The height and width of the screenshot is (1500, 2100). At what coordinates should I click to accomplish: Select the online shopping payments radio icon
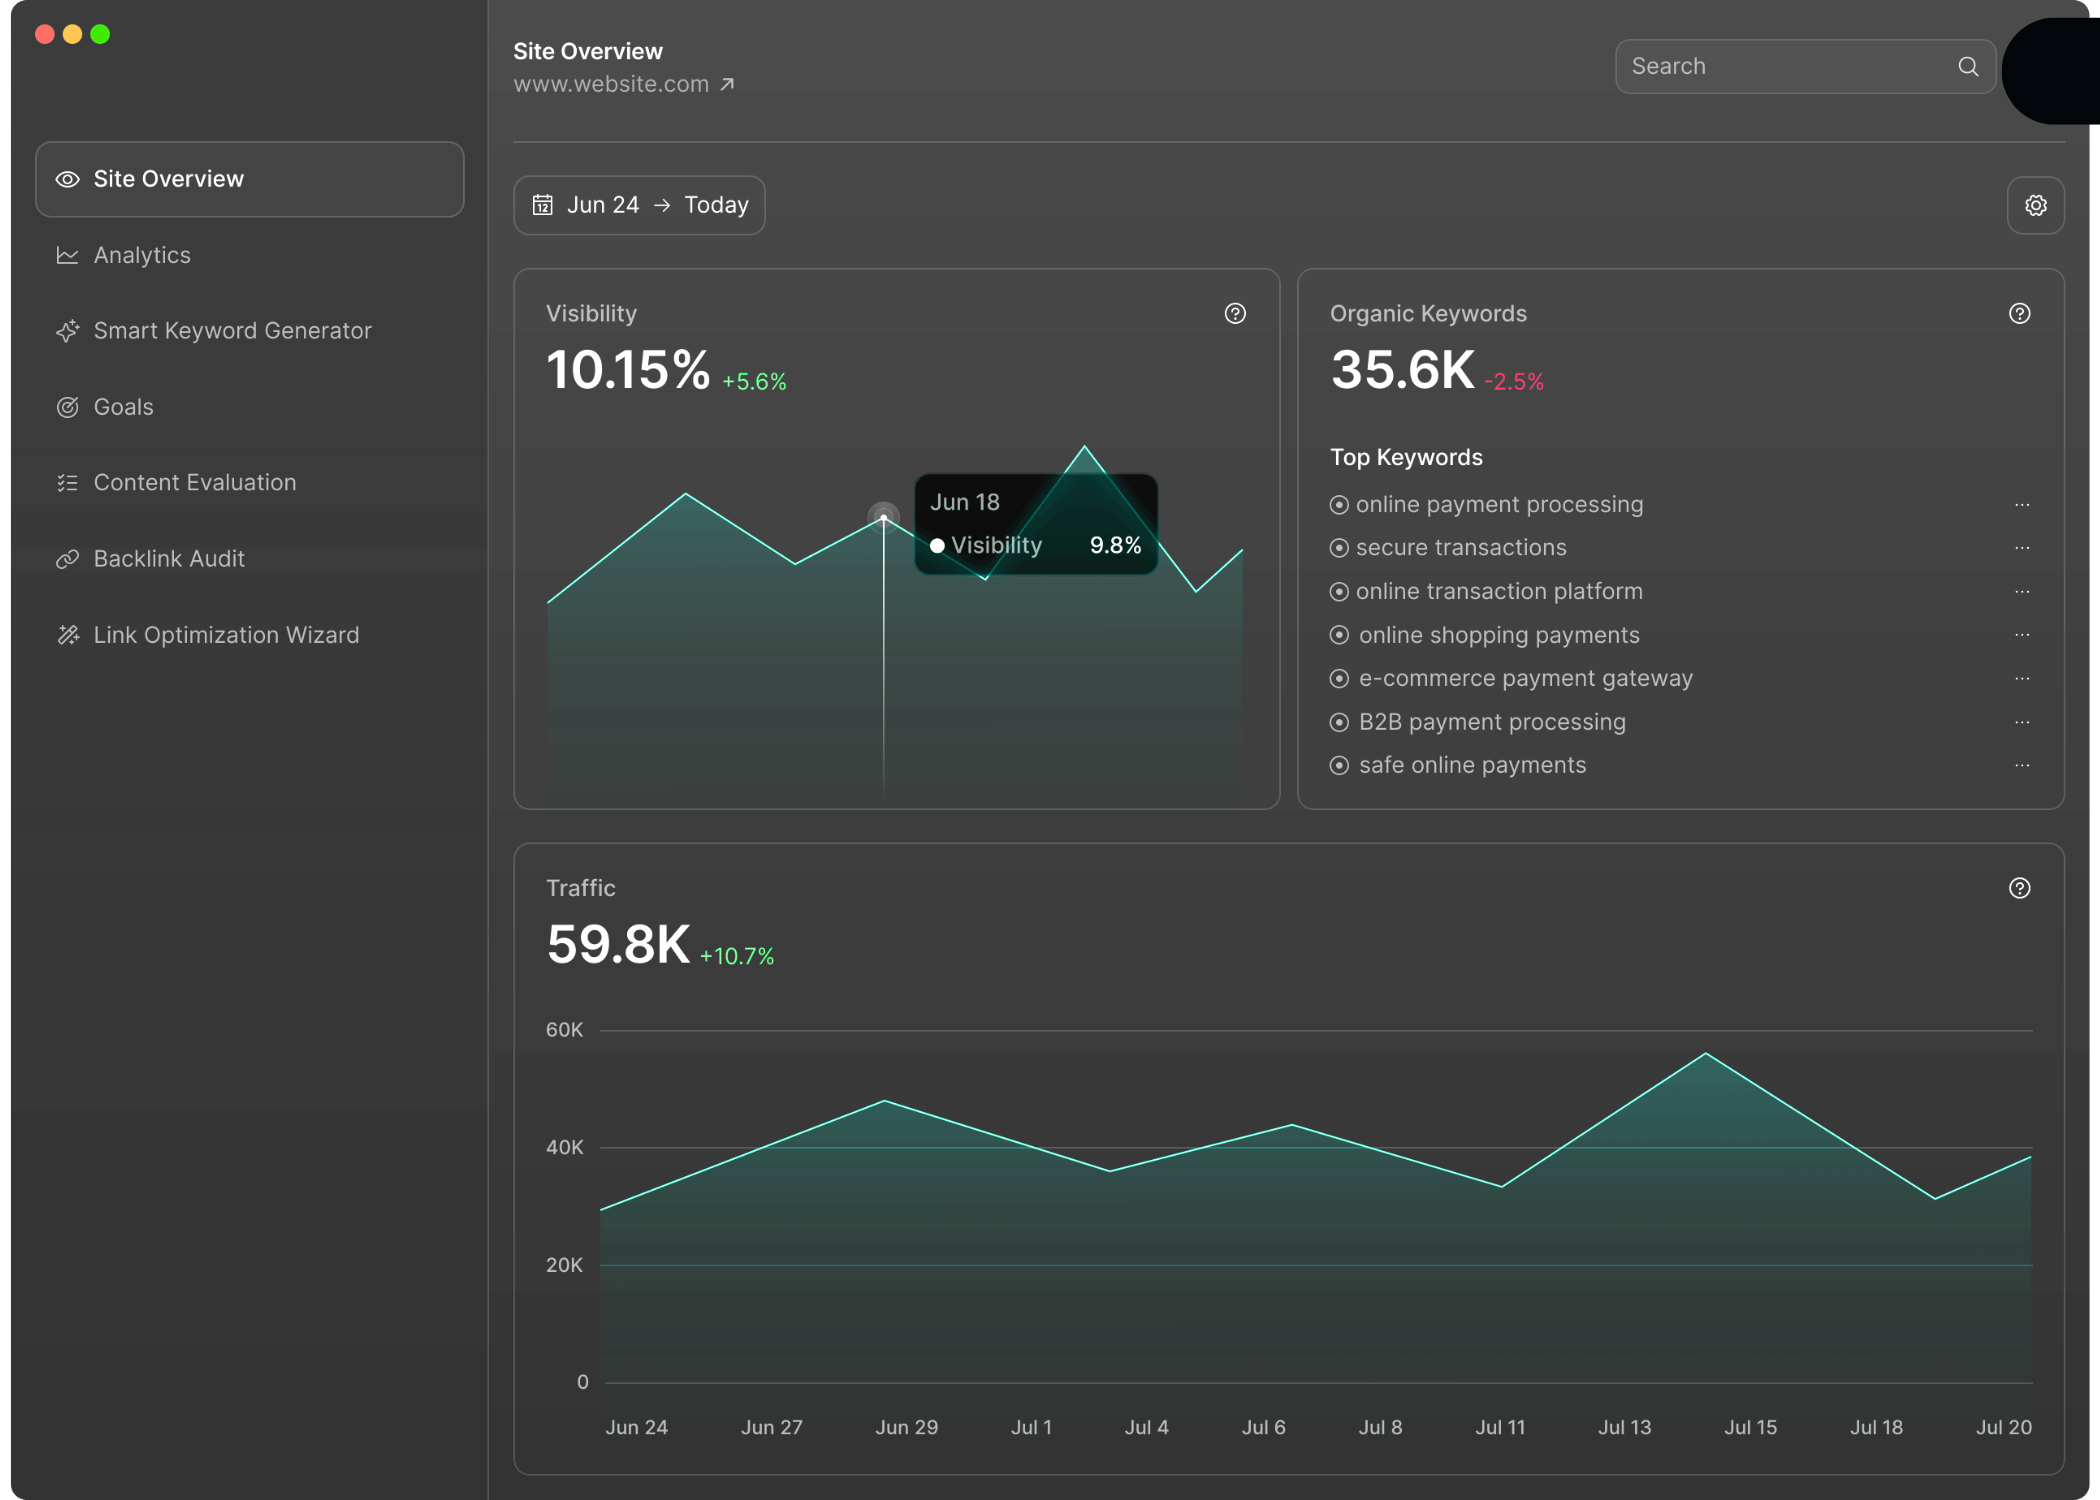coord(1339,635)
